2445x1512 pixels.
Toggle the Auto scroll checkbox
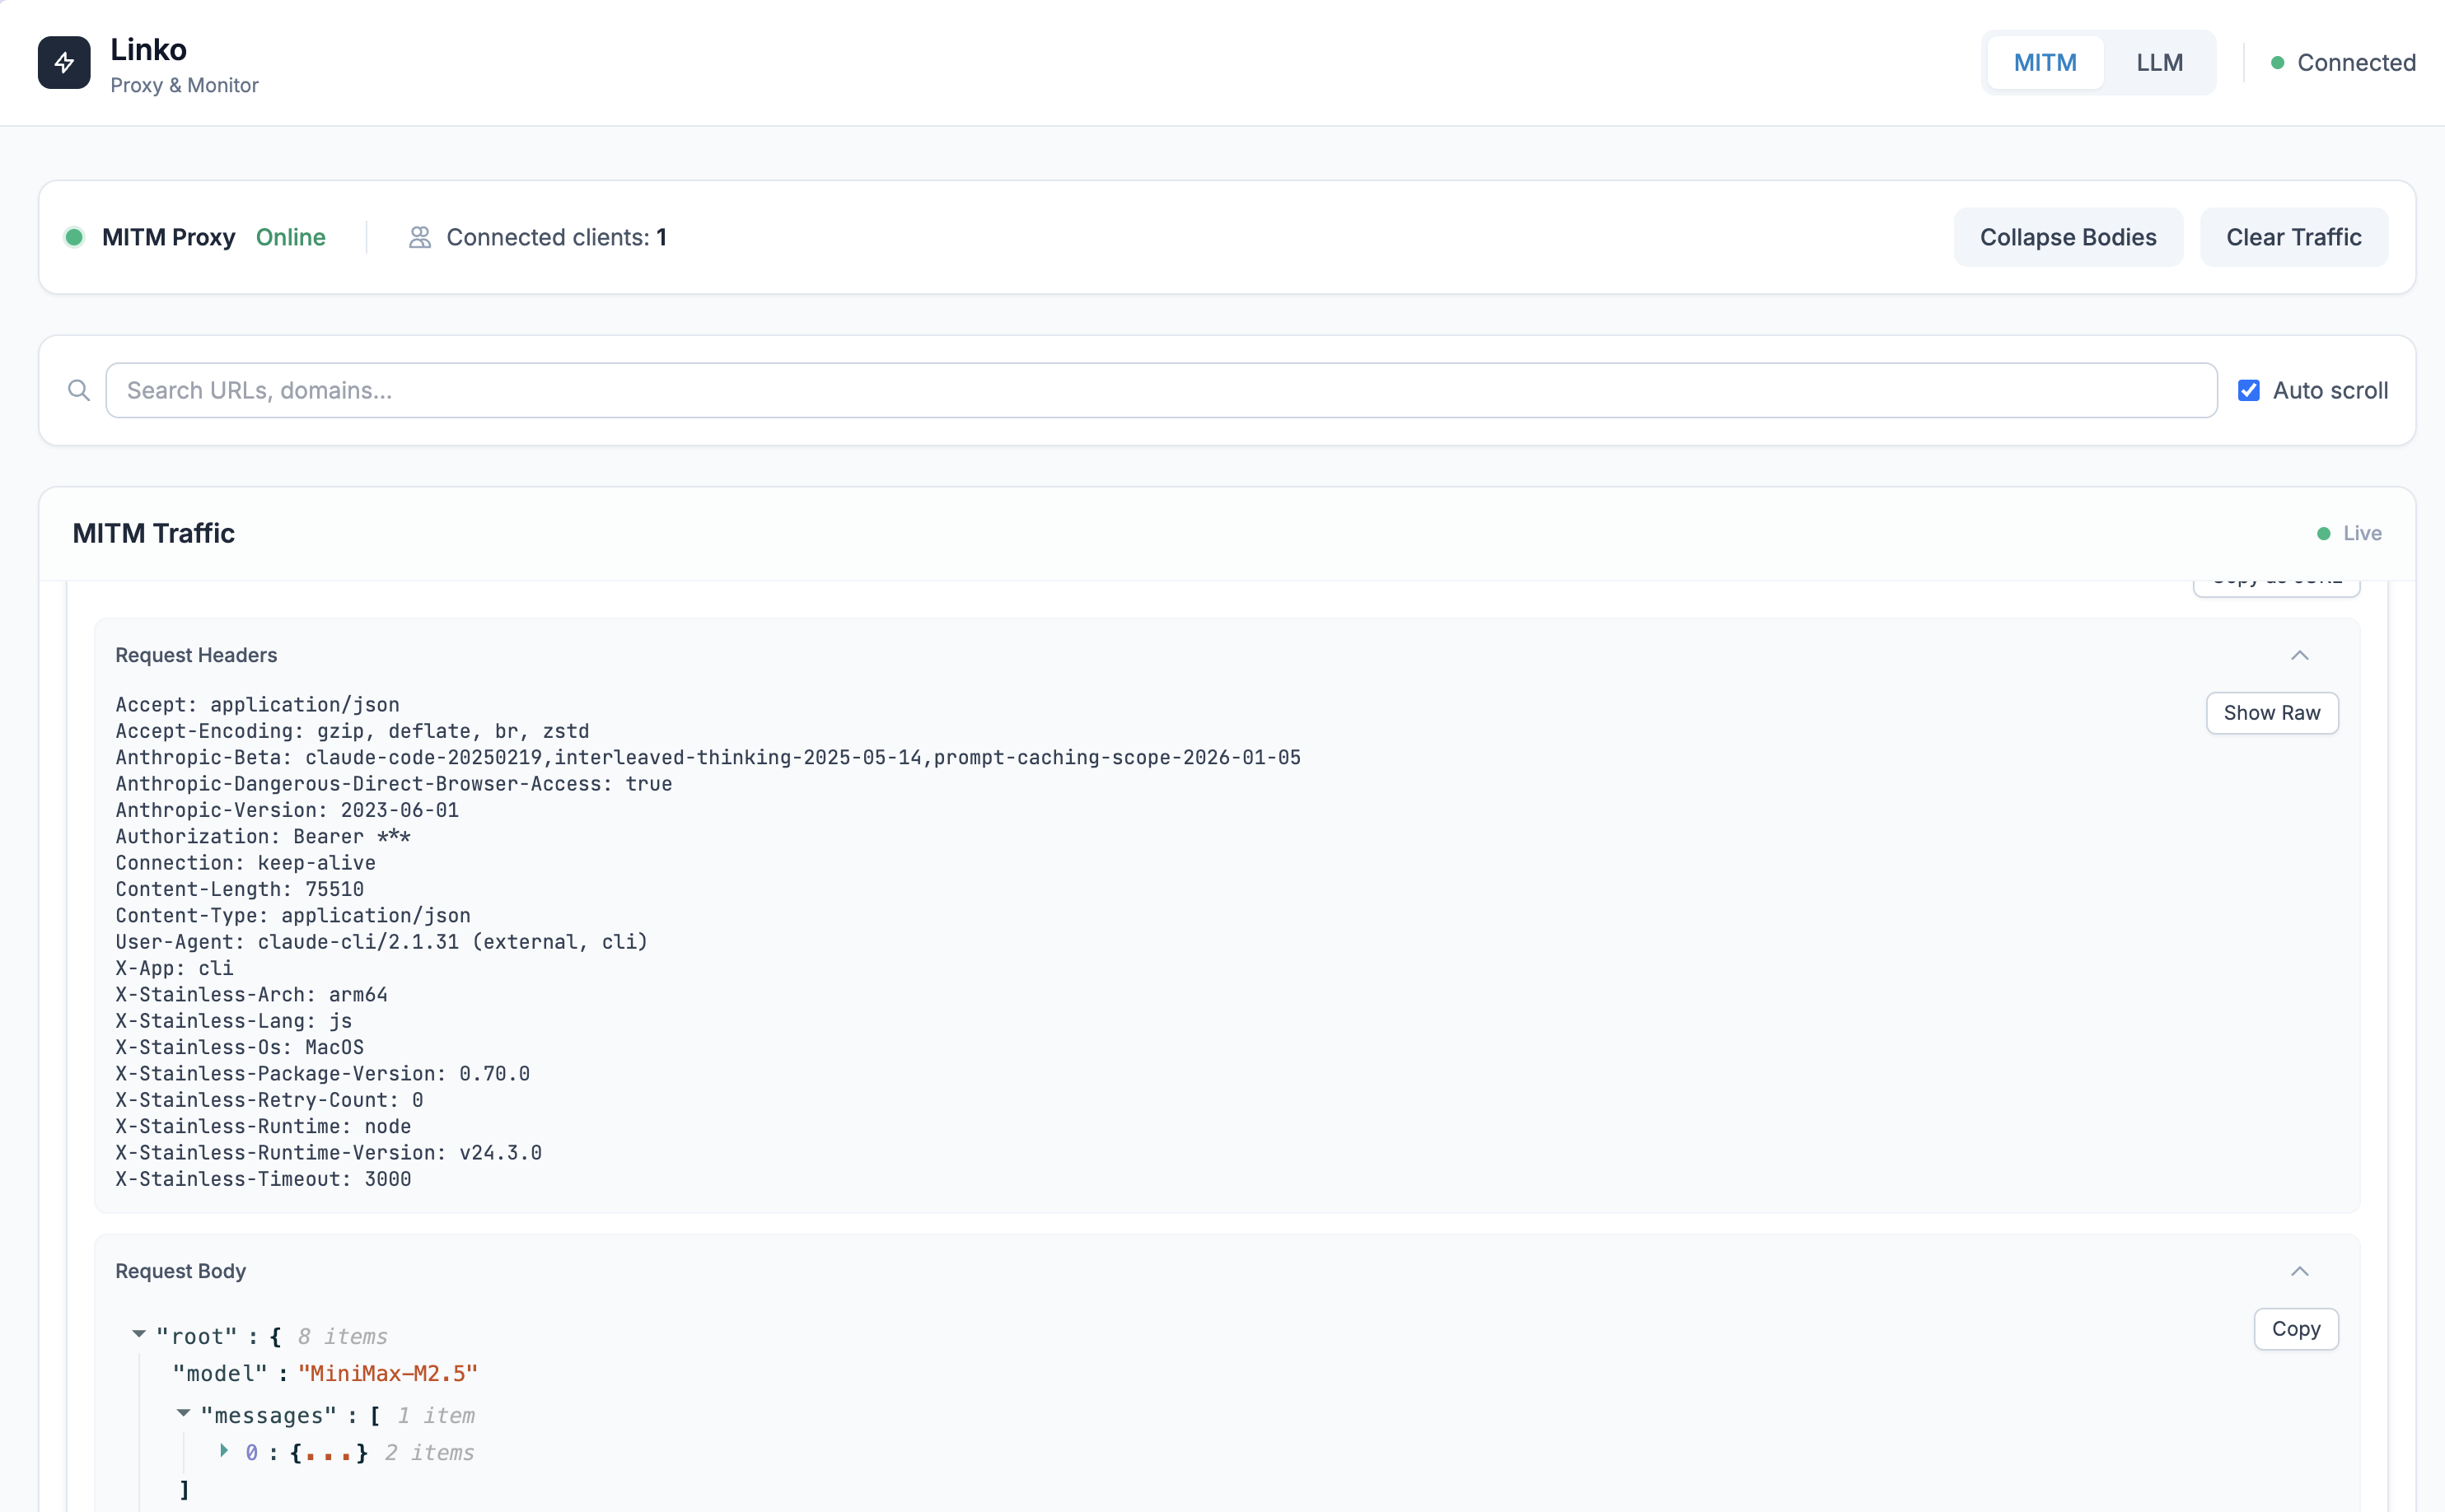pos(2248,390)
